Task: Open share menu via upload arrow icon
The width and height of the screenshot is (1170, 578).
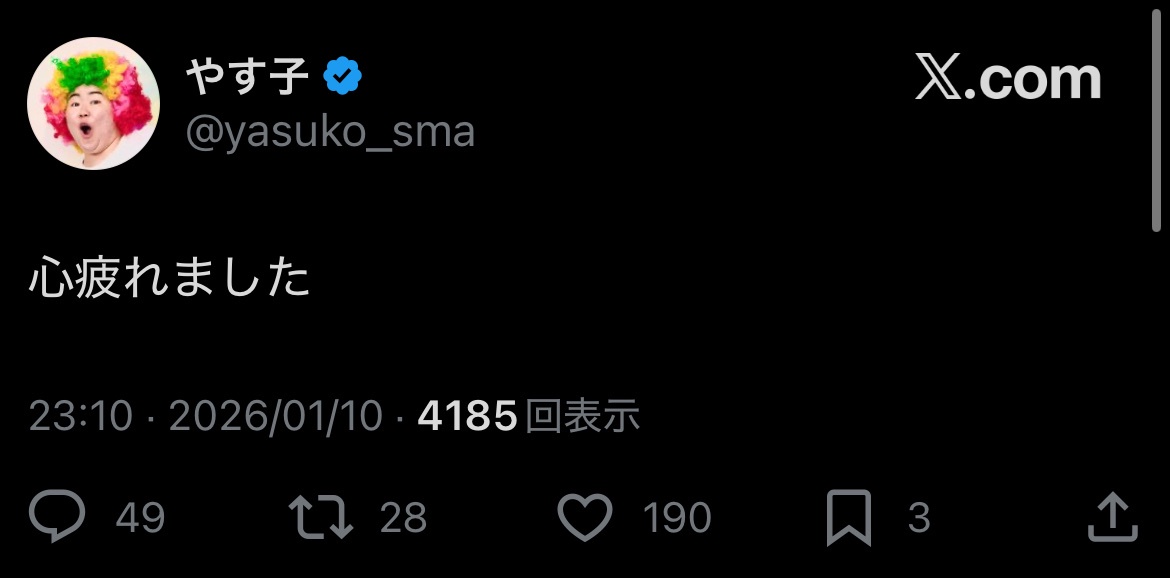Action: point(1113,516)
